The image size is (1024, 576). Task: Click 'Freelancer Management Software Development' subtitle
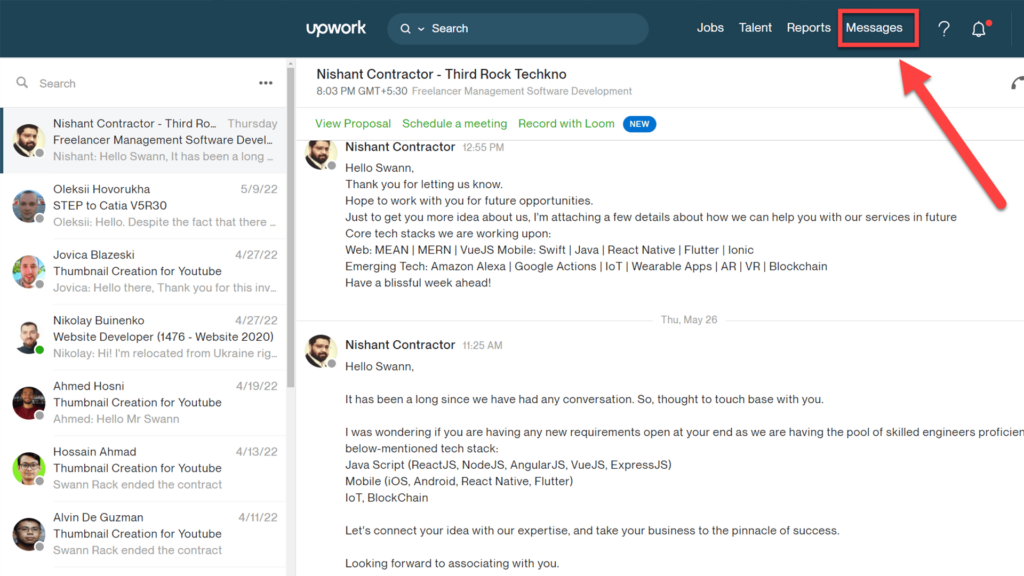(x=522, y=91)
